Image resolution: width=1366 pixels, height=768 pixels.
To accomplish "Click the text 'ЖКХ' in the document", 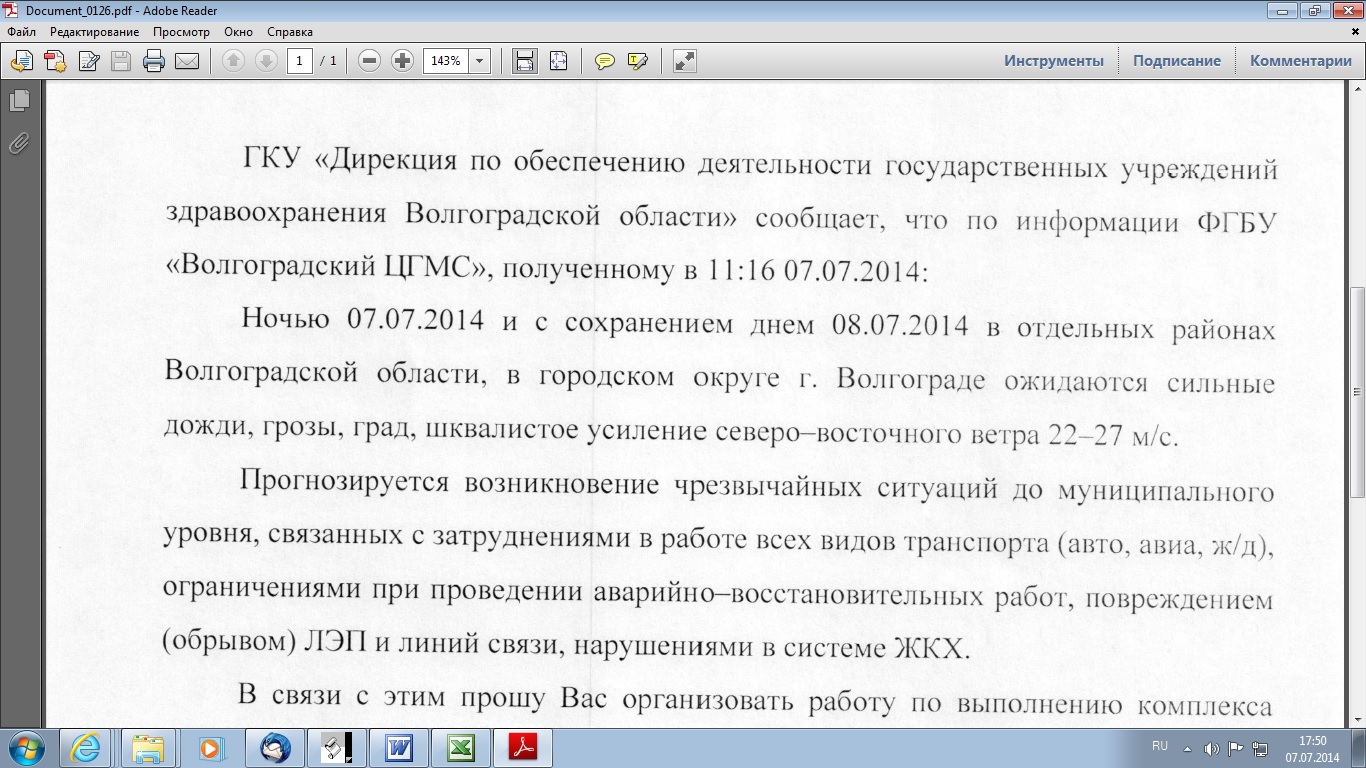I will click(929, 647).
